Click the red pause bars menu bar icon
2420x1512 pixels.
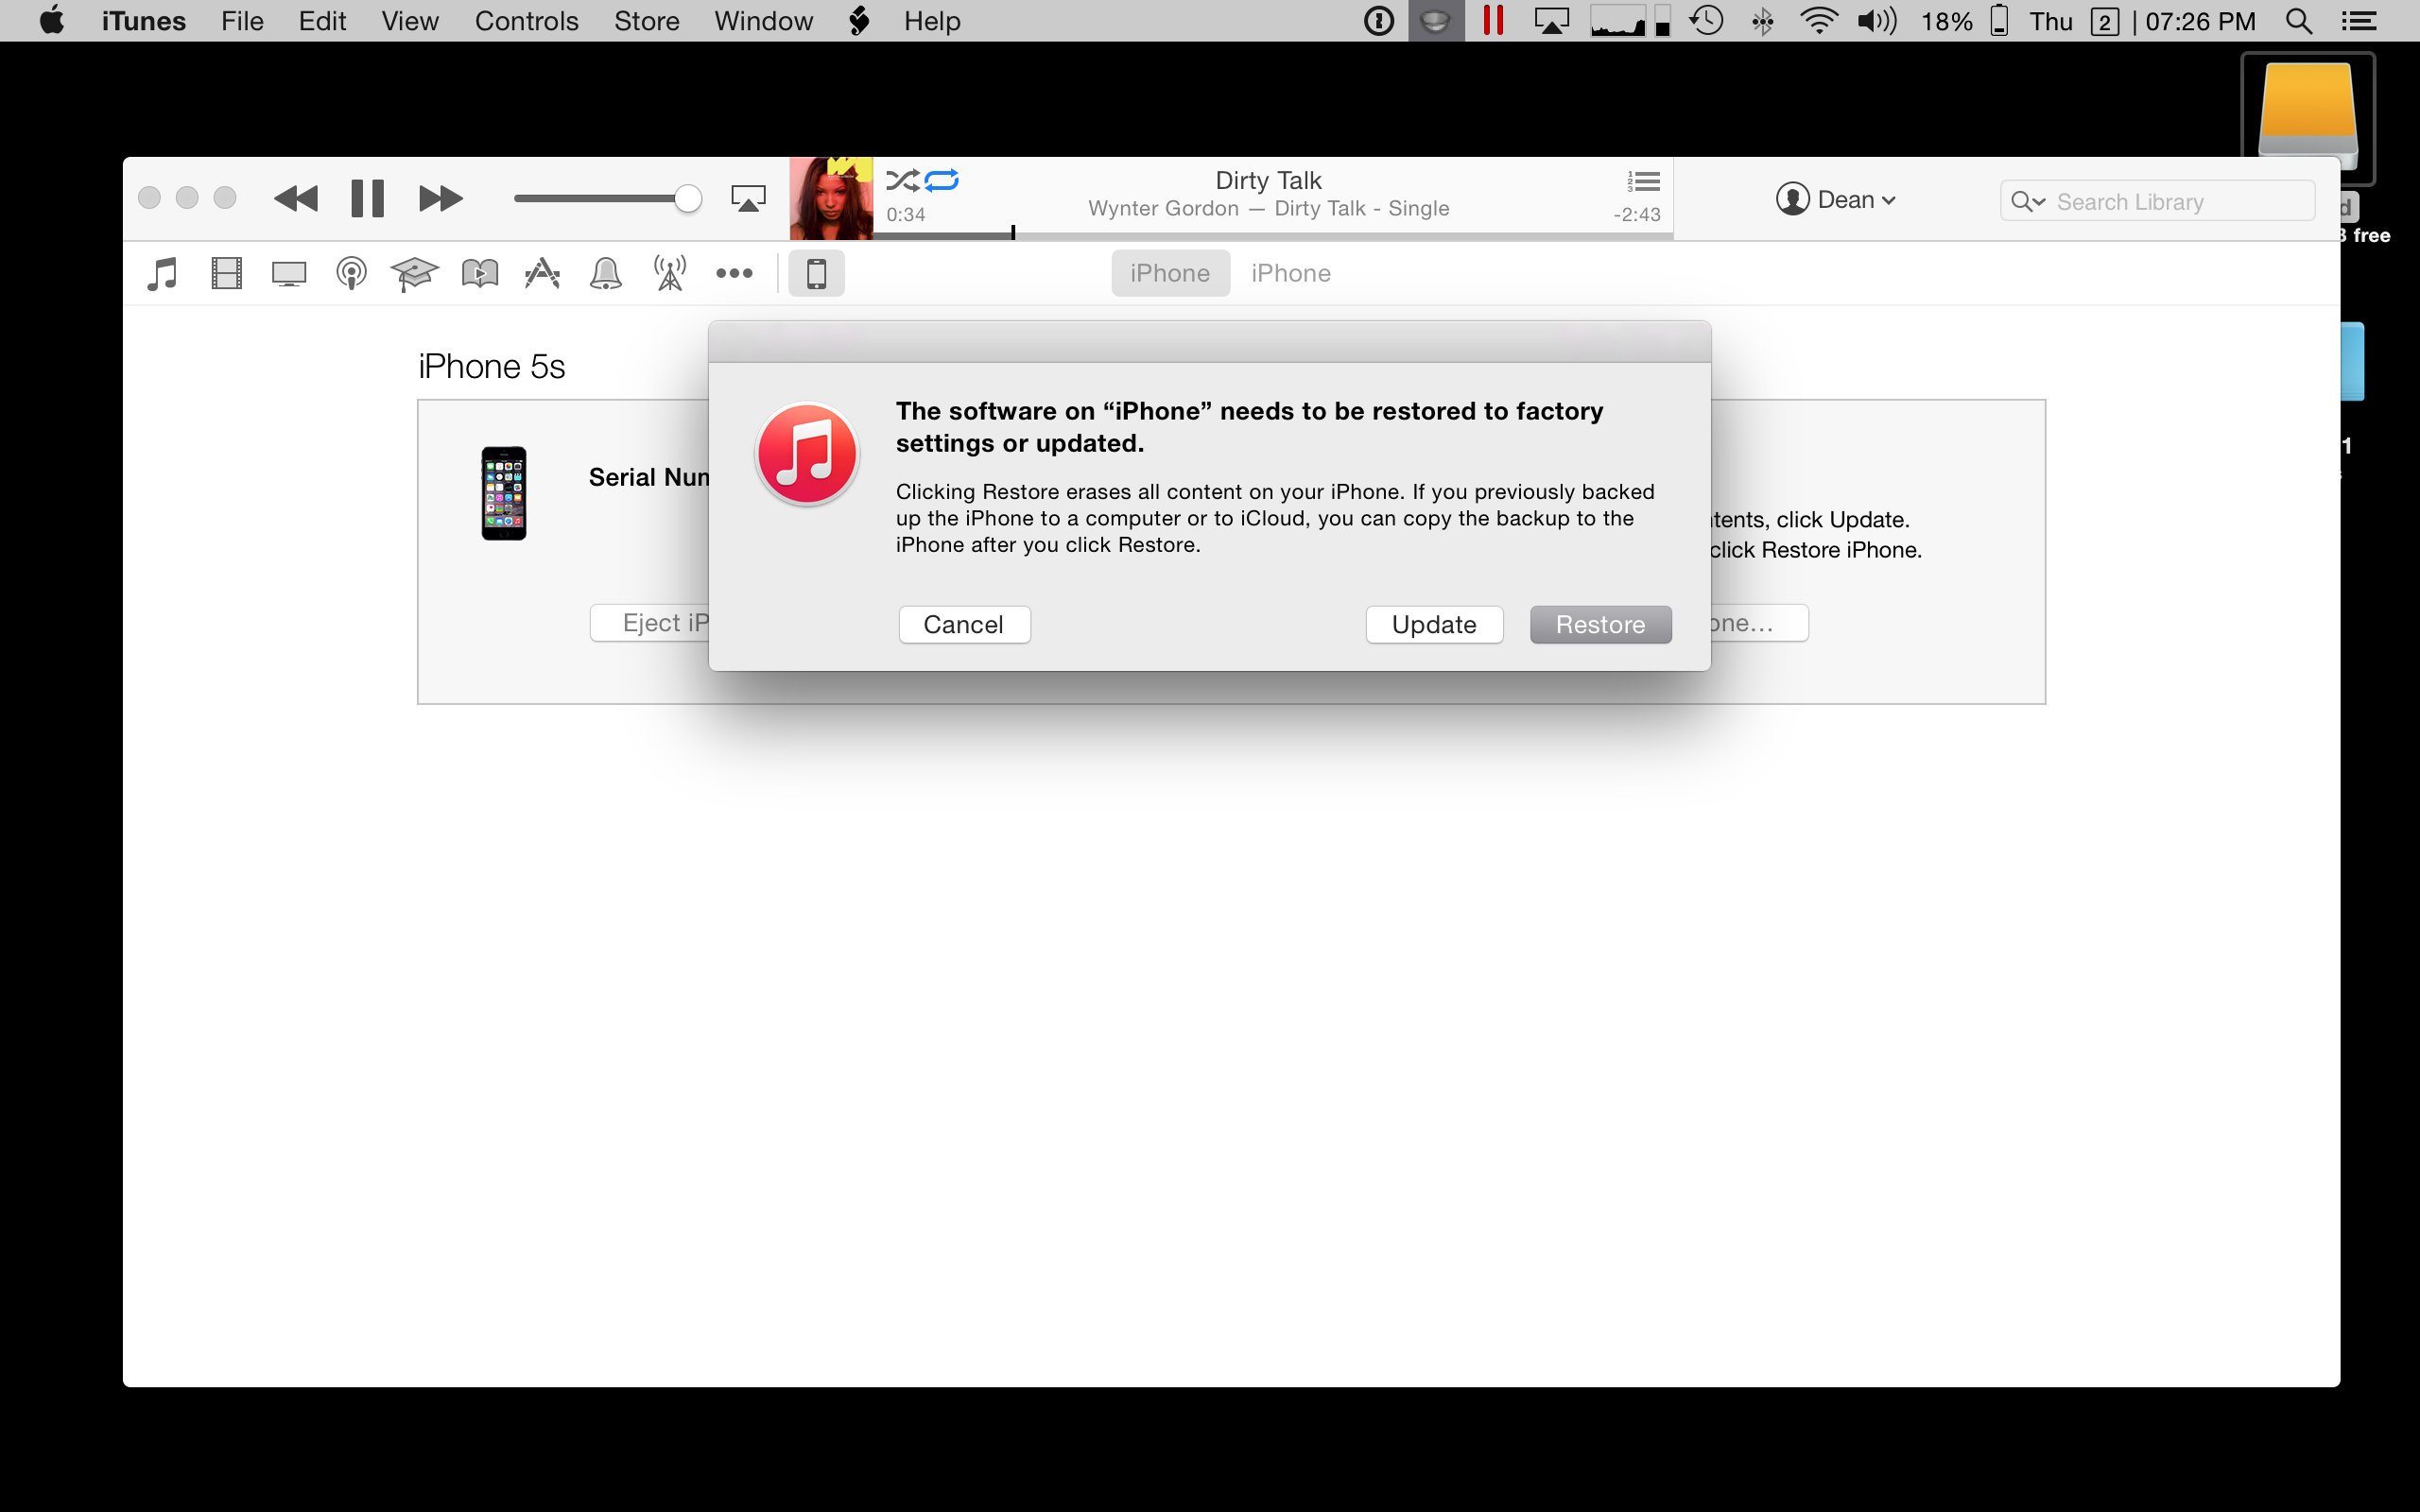pyautogui.click(x=1493, y=21)
